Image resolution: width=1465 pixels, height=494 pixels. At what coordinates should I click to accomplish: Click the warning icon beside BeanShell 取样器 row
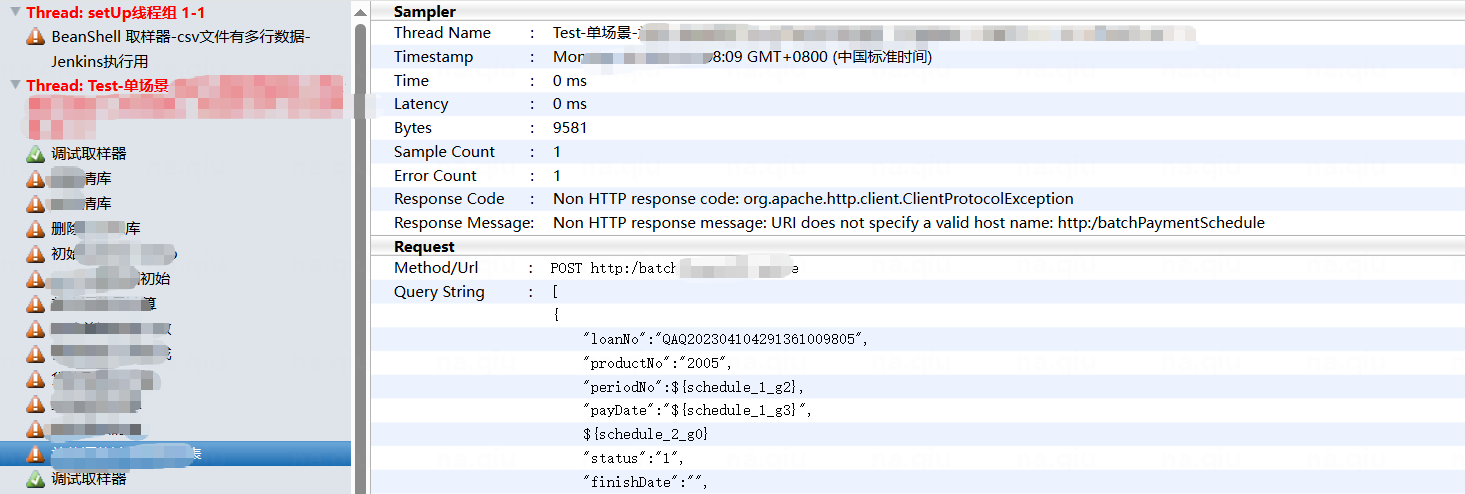tap(35, 37)
